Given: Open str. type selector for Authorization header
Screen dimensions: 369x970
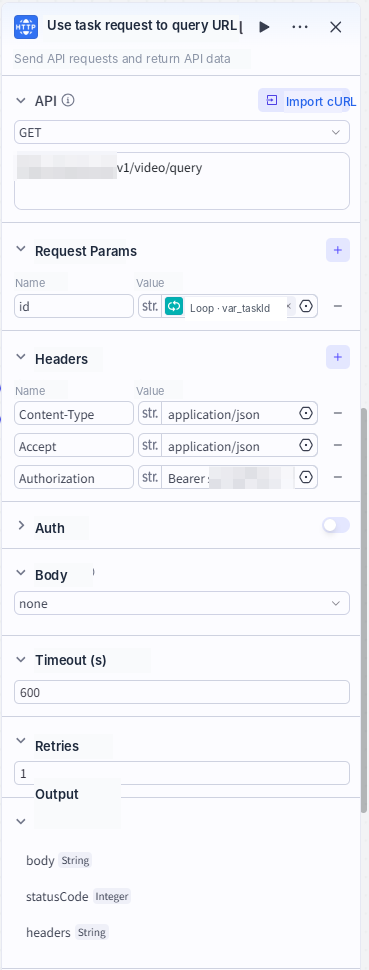Looking at the screenshot, I should click(x=150, y=478).
